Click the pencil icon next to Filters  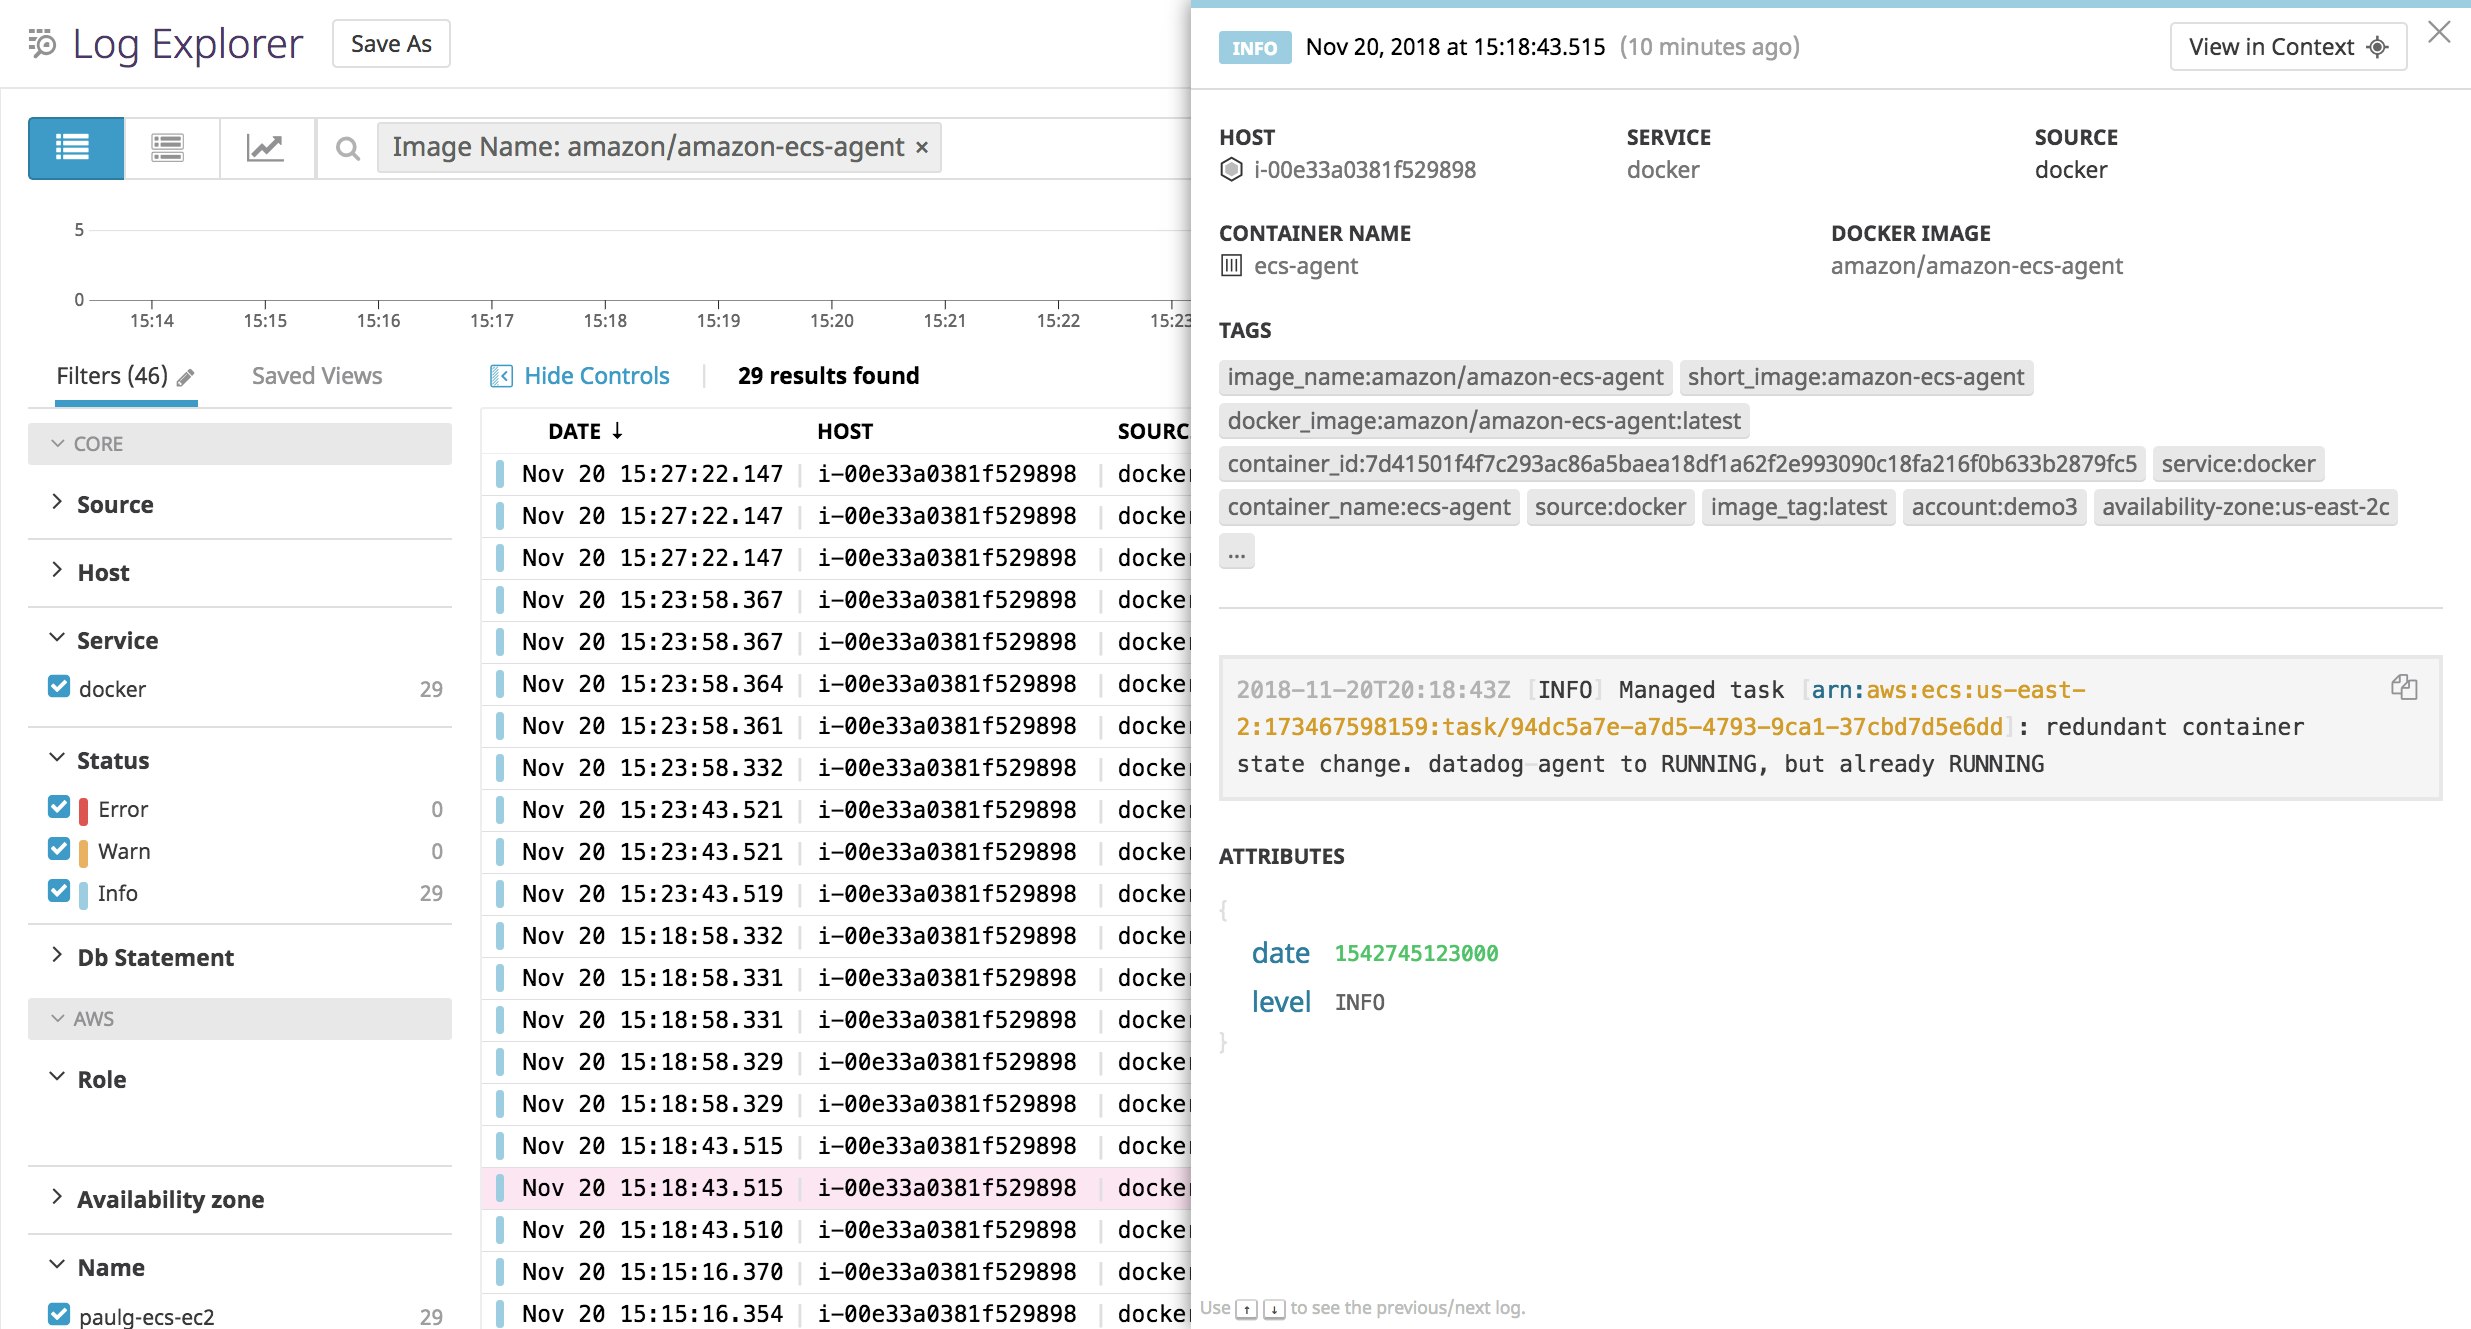[x=186, y=377]
